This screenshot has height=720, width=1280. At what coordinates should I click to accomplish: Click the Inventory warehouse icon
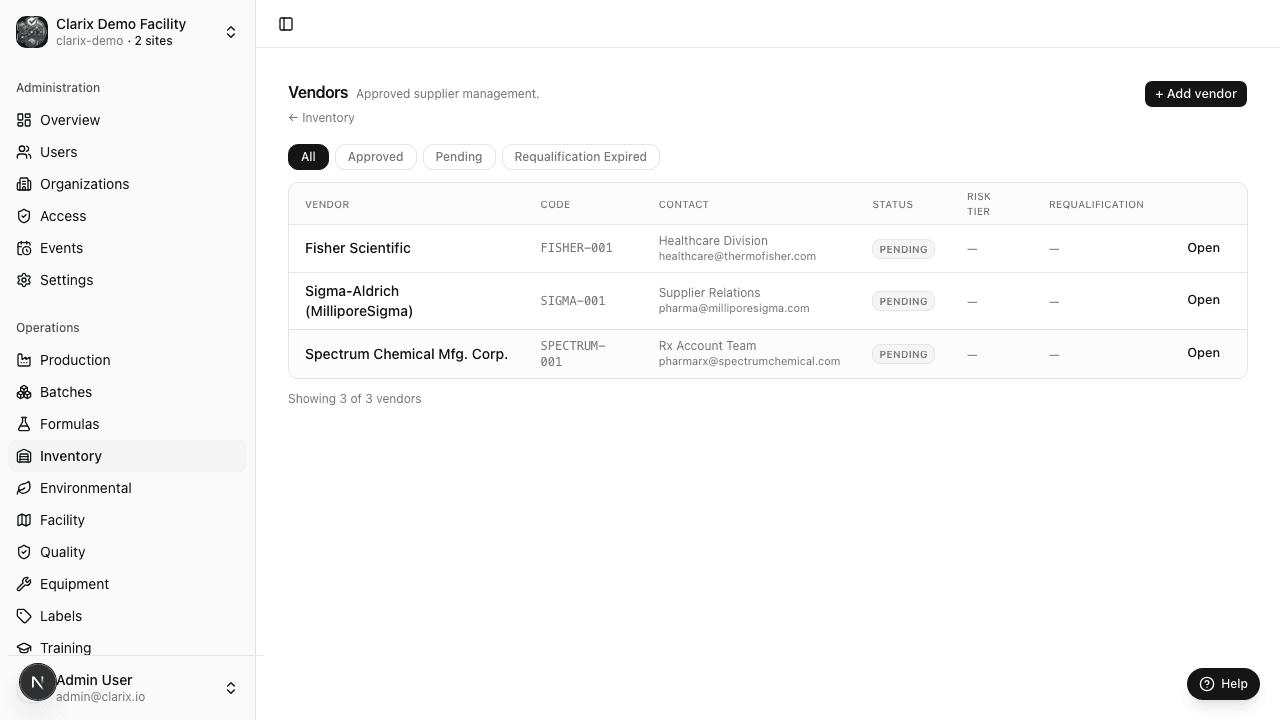tap(24, 456)
